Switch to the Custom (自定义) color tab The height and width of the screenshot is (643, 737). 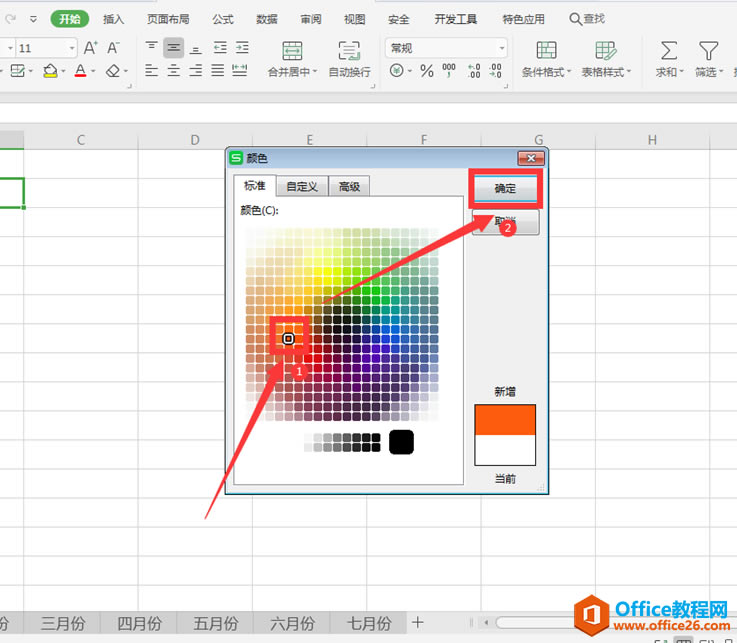[x=302, y=187]
